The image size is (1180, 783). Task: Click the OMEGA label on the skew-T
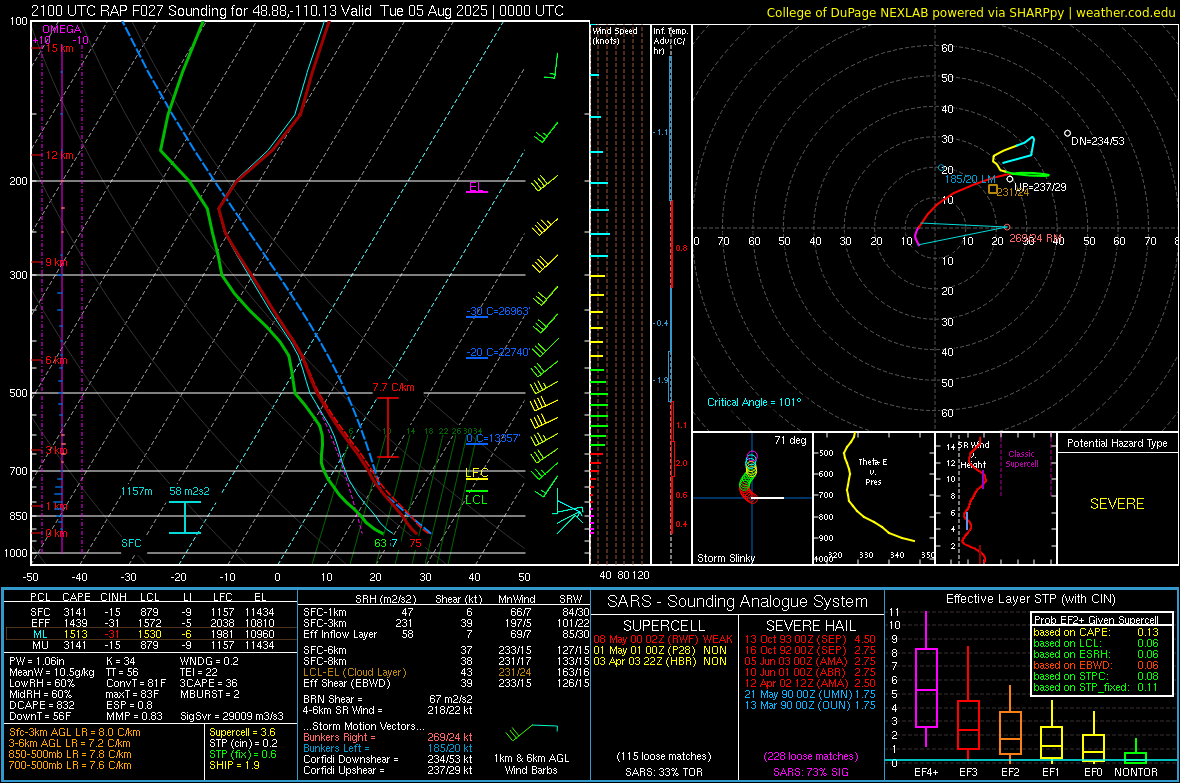point(62,29)
